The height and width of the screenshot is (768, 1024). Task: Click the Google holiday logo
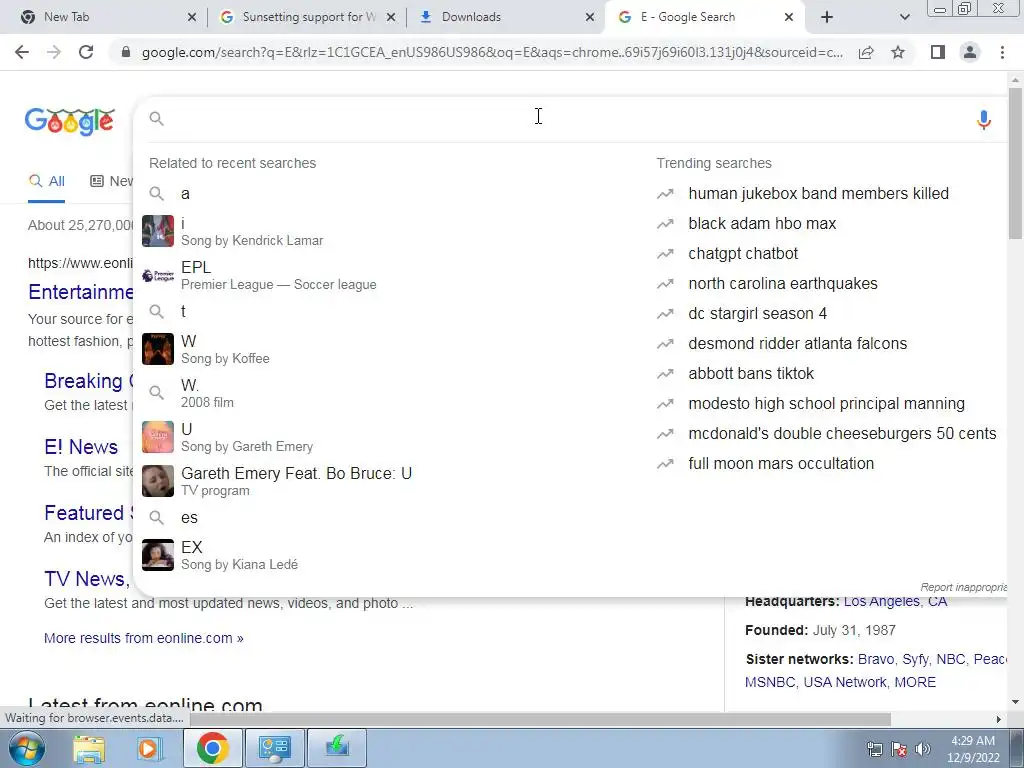click(x=70, y=121)
